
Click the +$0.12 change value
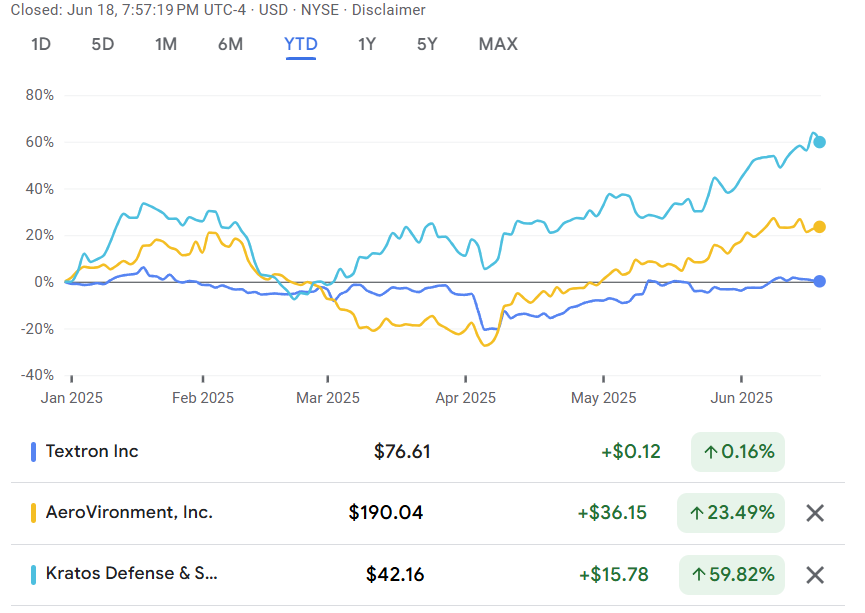[x=631, y=452]
